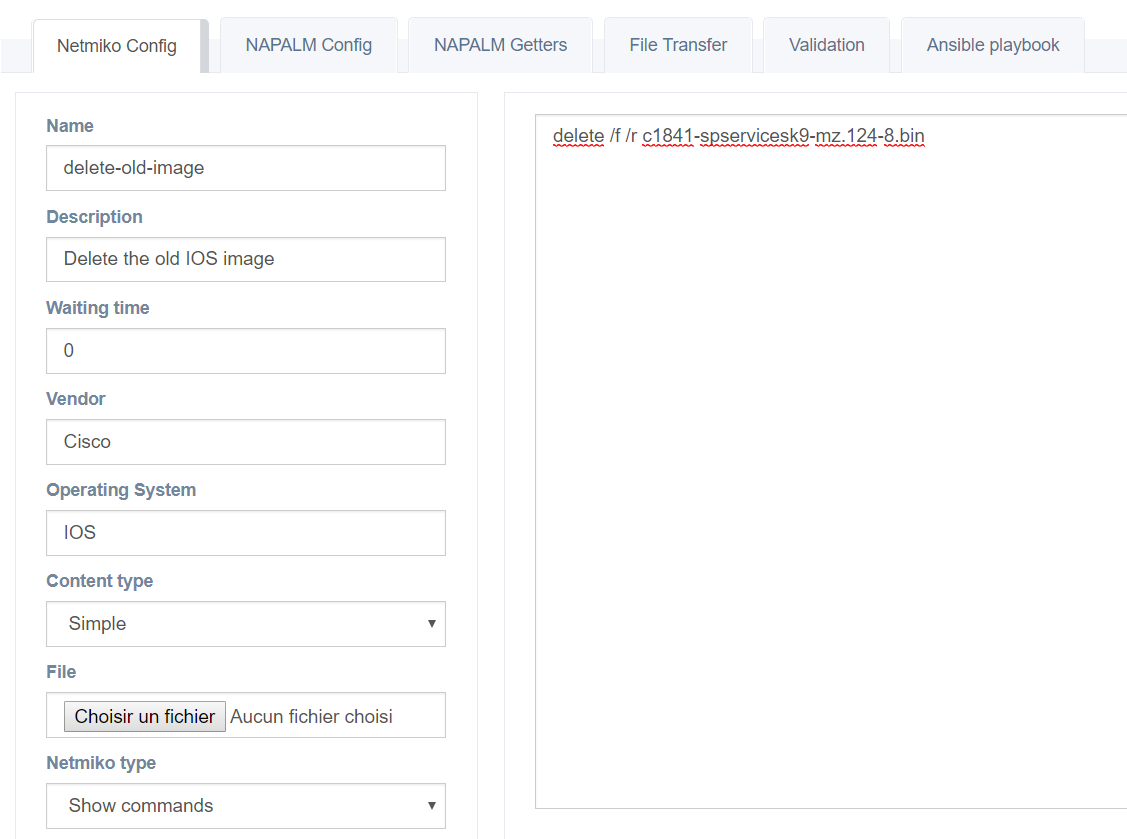This screenshot has height=839, width=1127.
Task: Open the NAPALM Getters tab
Action: (500, 45)
